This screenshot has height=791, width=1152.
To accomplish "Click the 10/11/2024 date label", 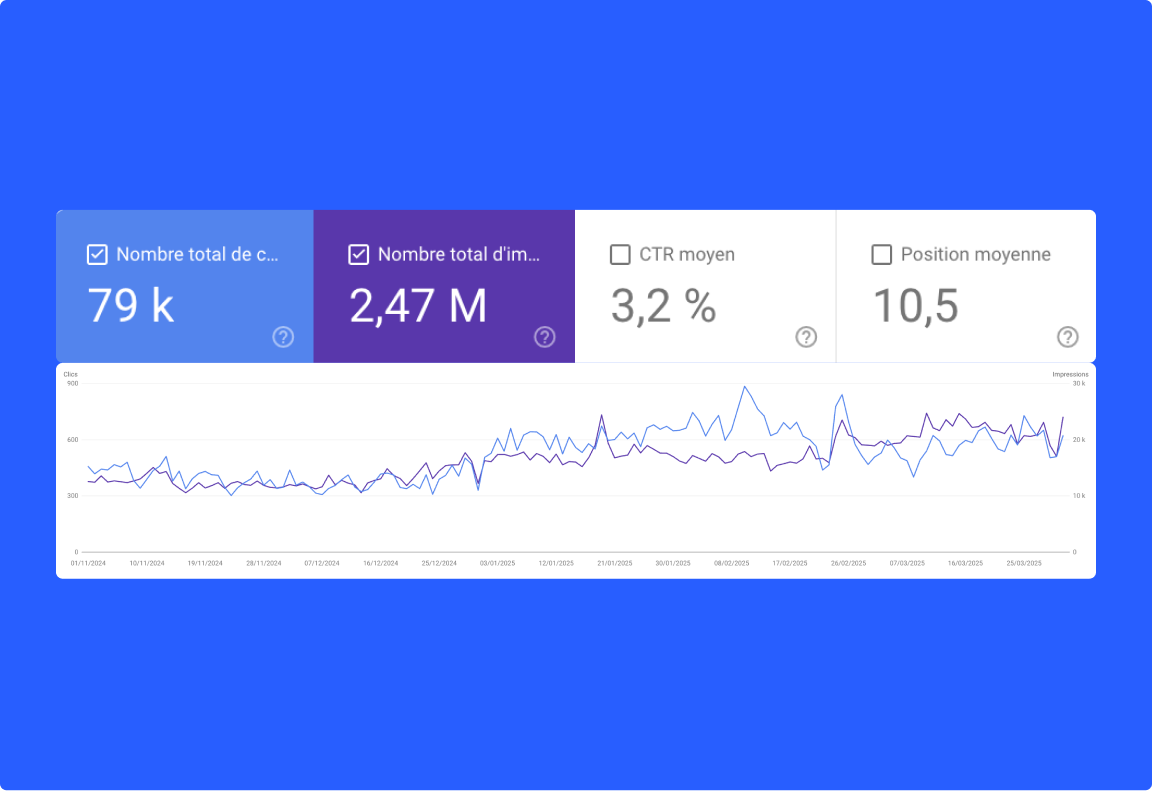I will pos(147,563).
